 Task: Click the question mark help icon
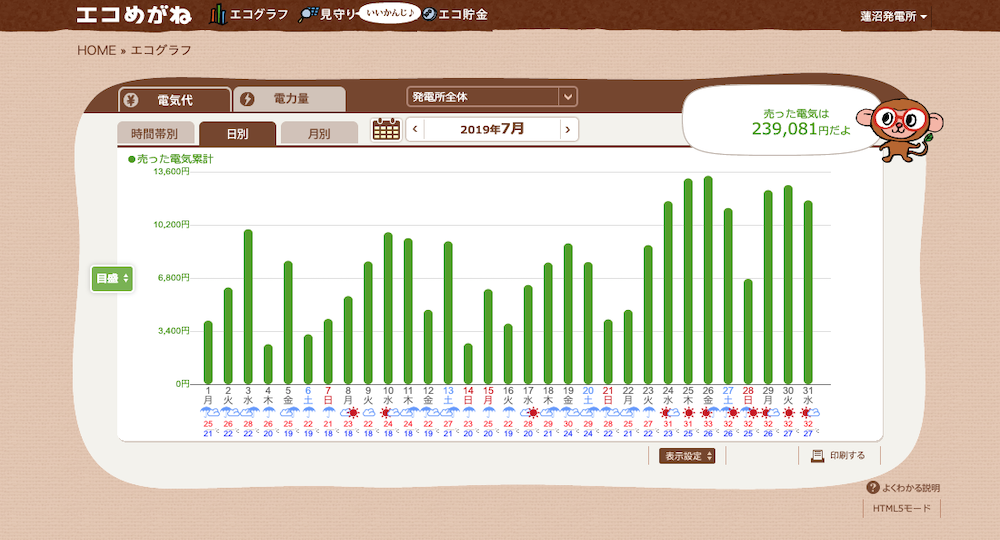(873, 488)
